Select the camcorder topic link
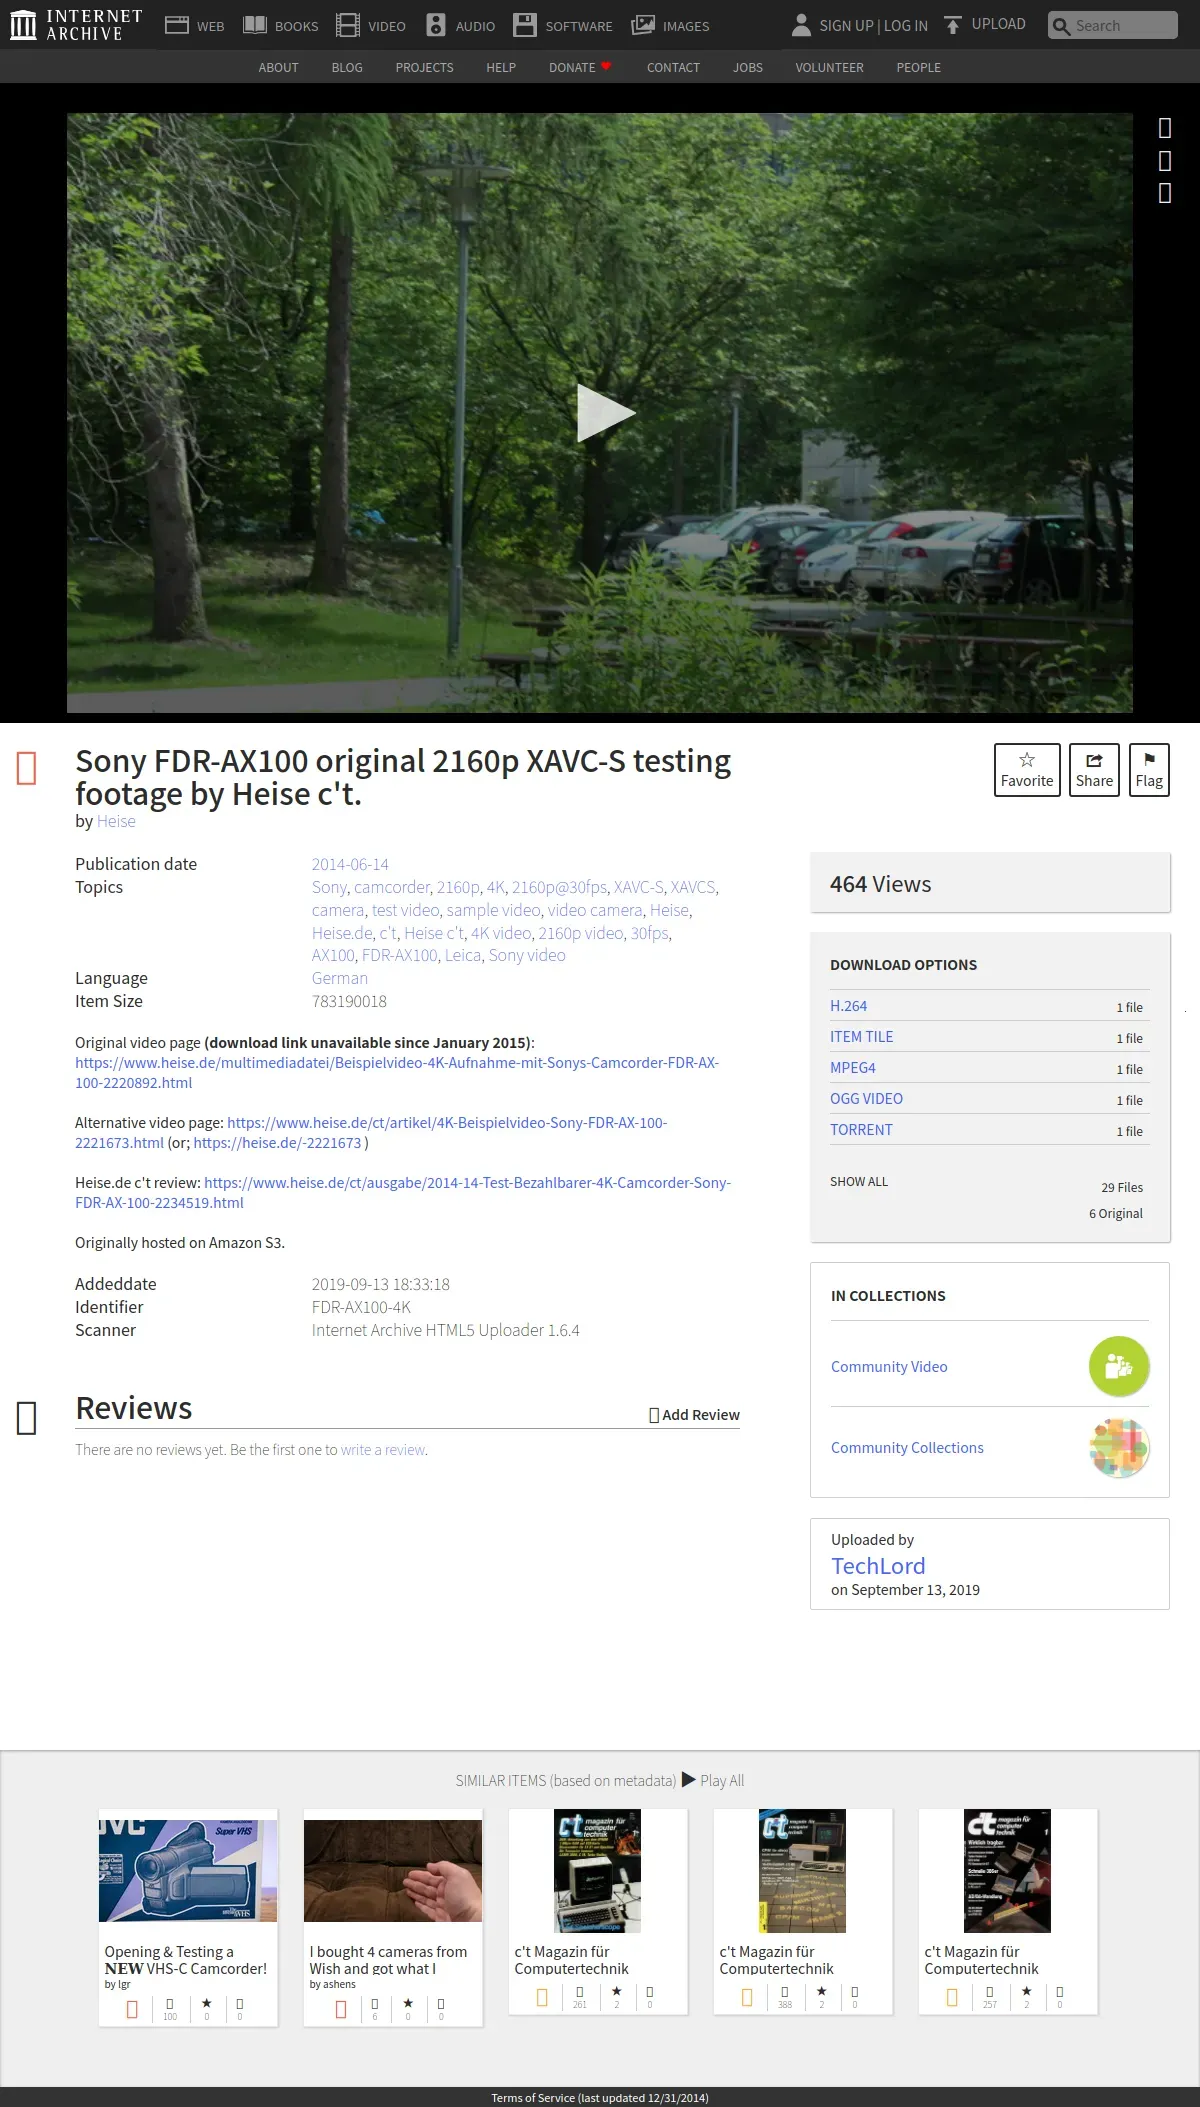This screenshot has width=1200, height=2107. [391, 887]
